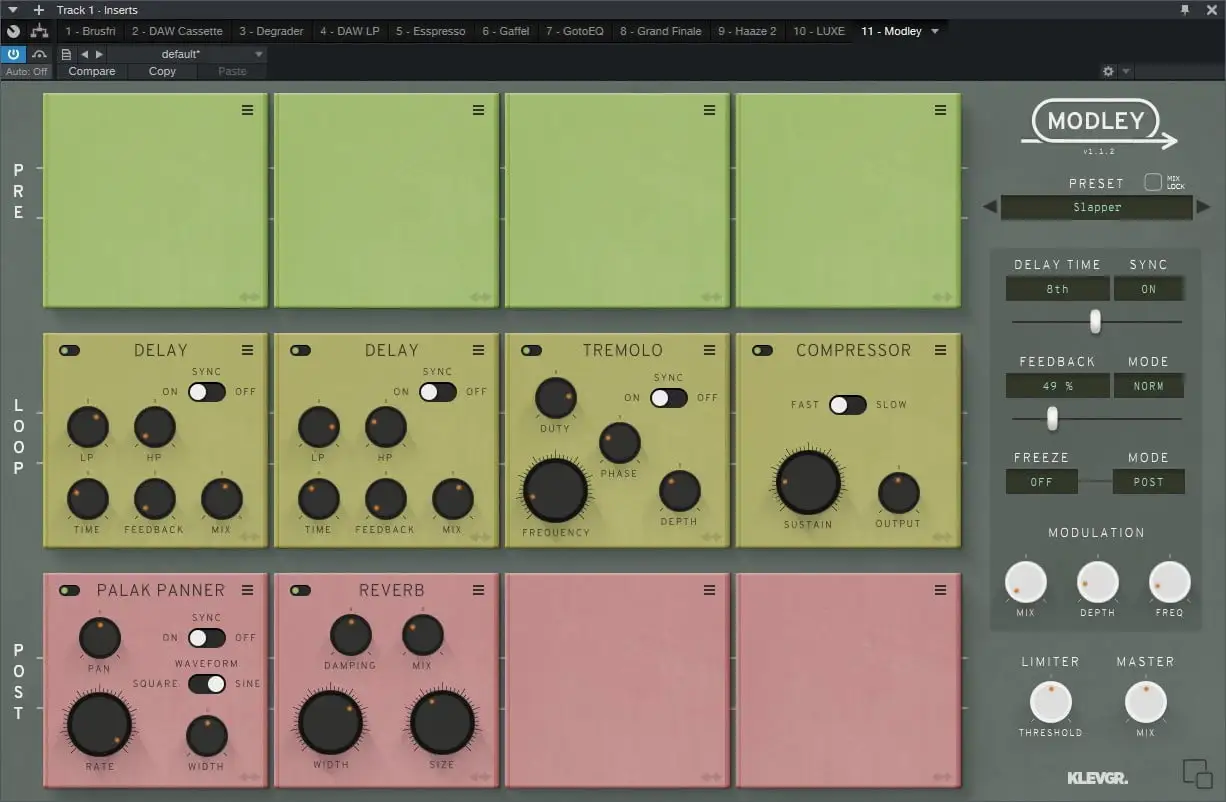Click the resize window icon near KLEVGR logo

[1197, 774]
